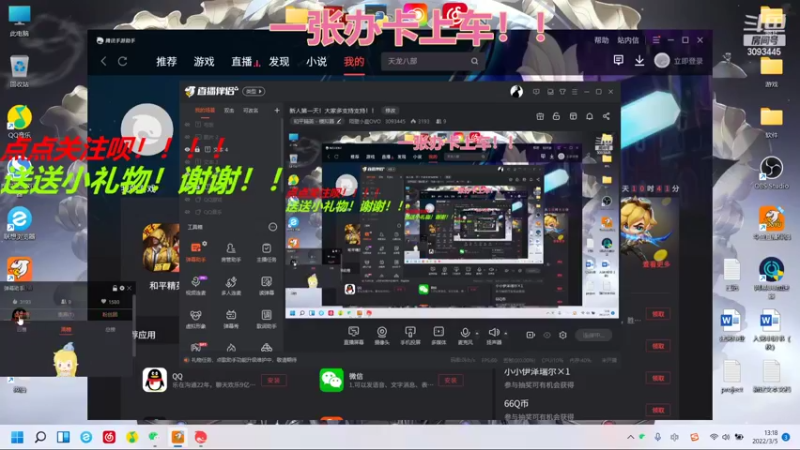This screenshot has width=800, height=450.
Task: Switch to 小说 tab
Action: coord(316,62)
